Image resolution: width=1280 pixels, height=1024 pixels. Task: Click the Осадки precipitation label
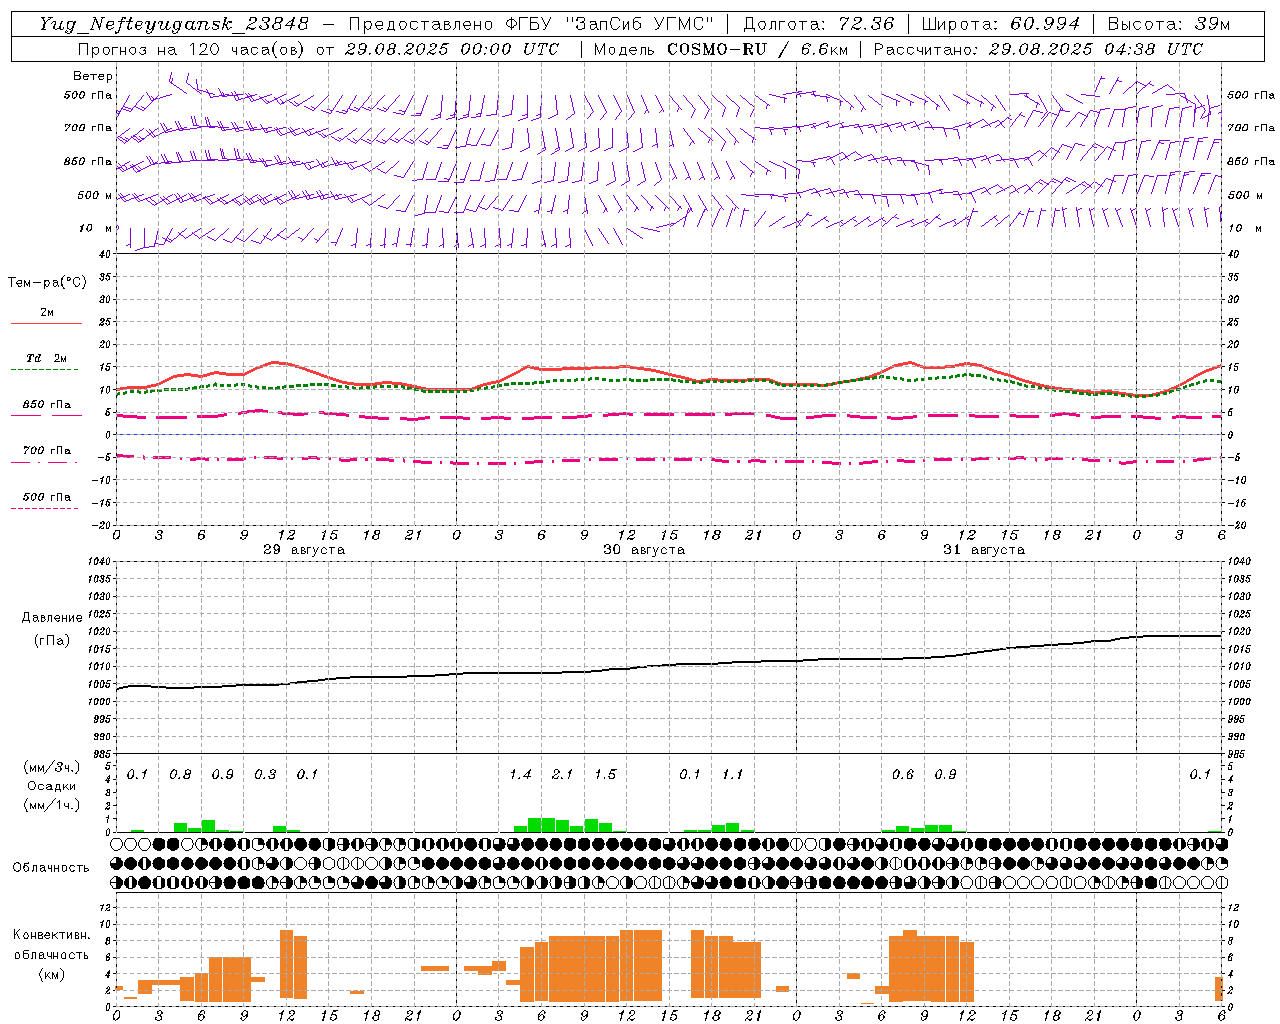point(52,786)
